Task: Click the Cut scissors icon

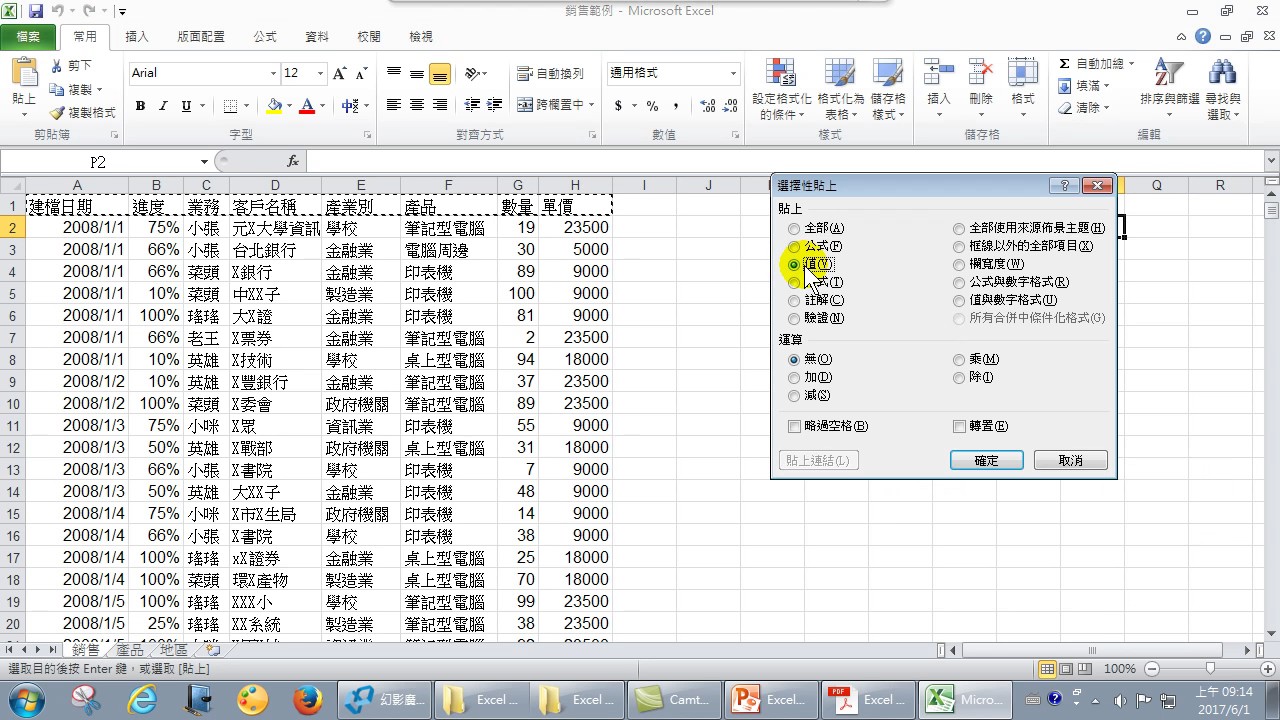Action: [57, 66]
